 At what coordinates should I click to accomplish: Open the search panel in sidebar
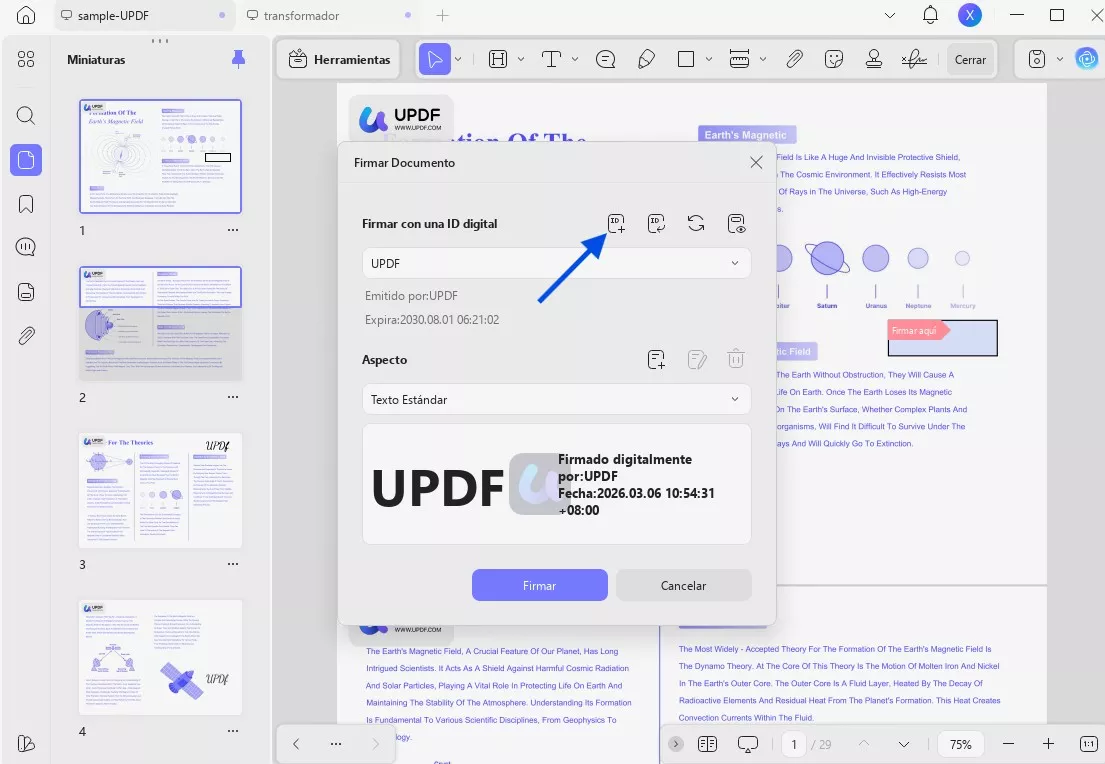coord(25,116)
